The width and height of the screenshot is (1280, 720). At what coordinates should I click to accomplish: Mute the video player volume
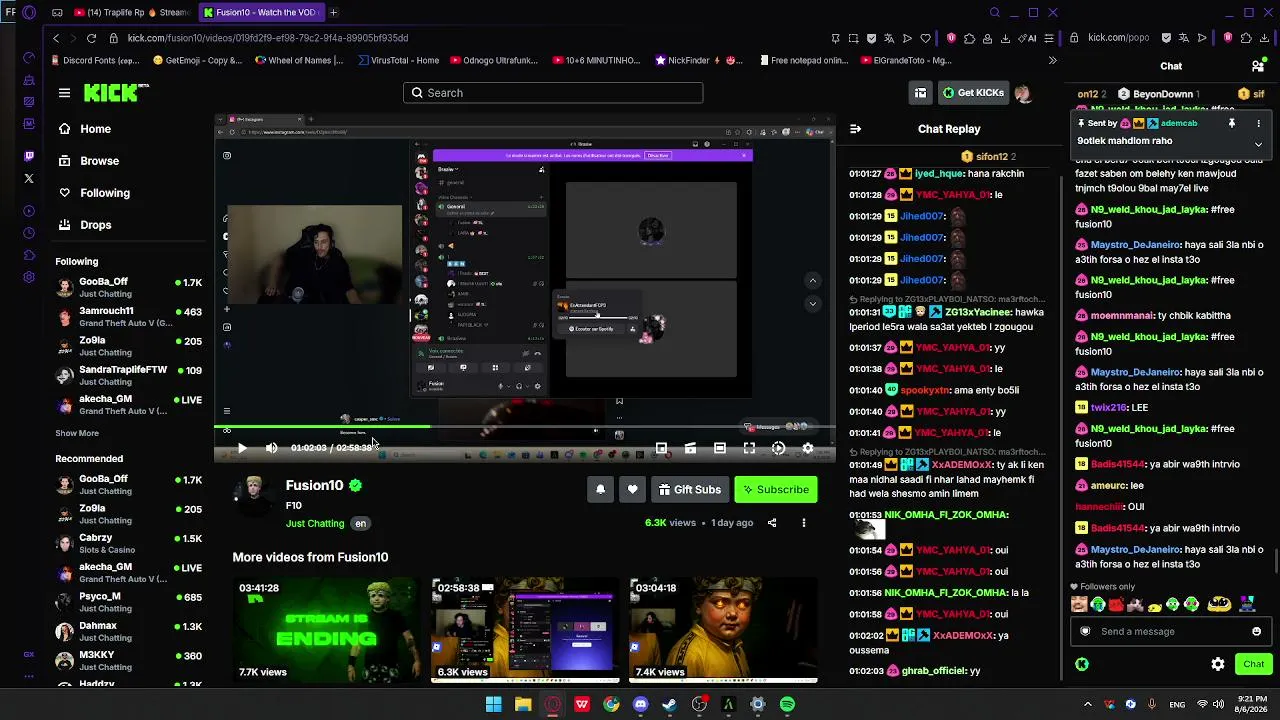coord(271,448)
